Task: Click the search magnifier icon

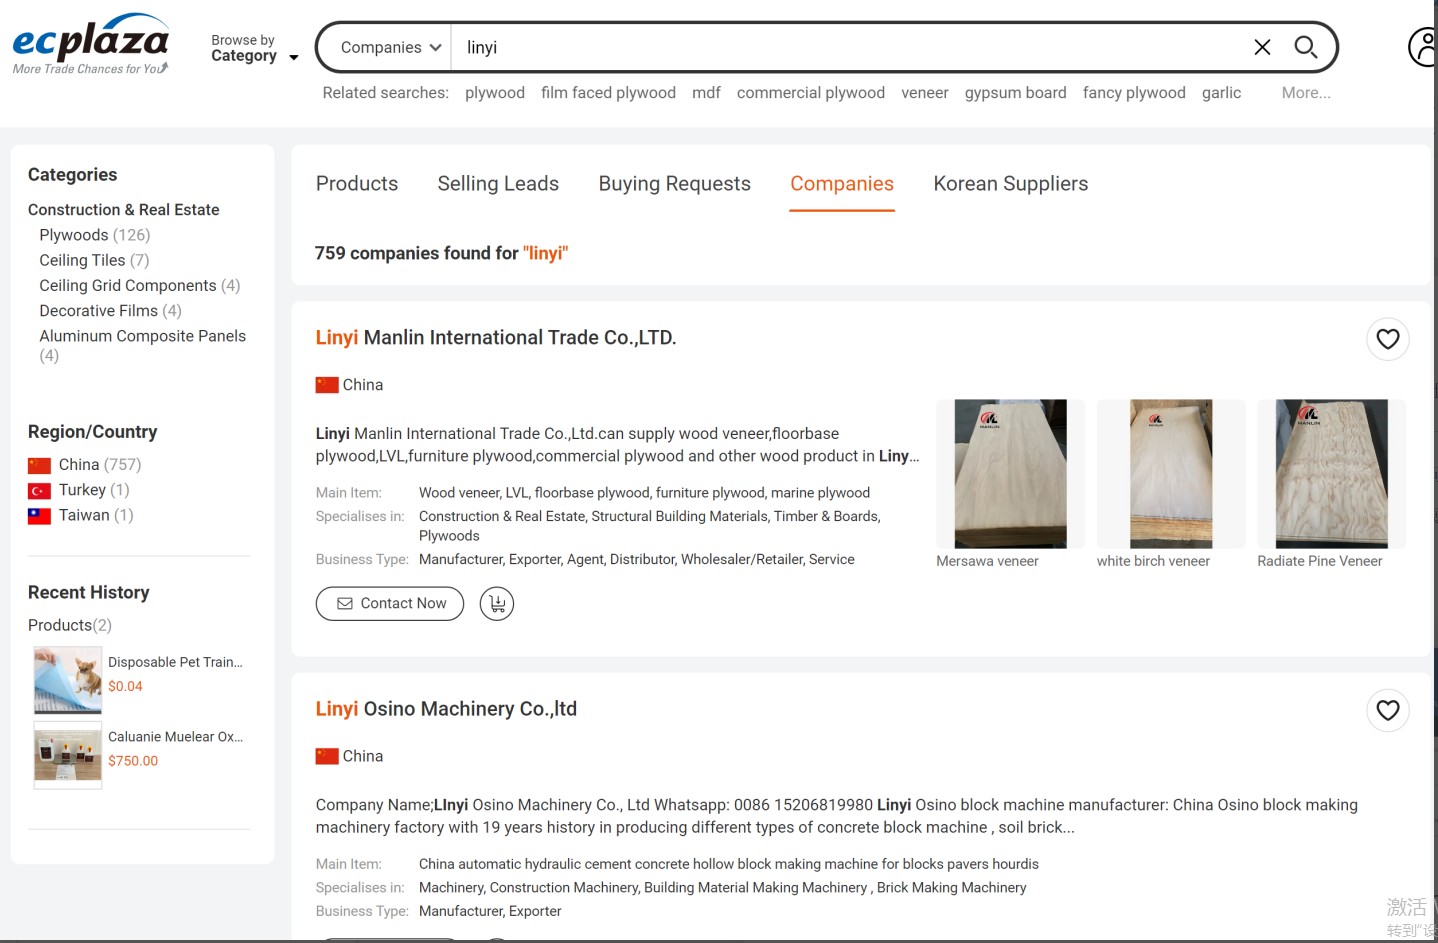Action: [1305, 47]
